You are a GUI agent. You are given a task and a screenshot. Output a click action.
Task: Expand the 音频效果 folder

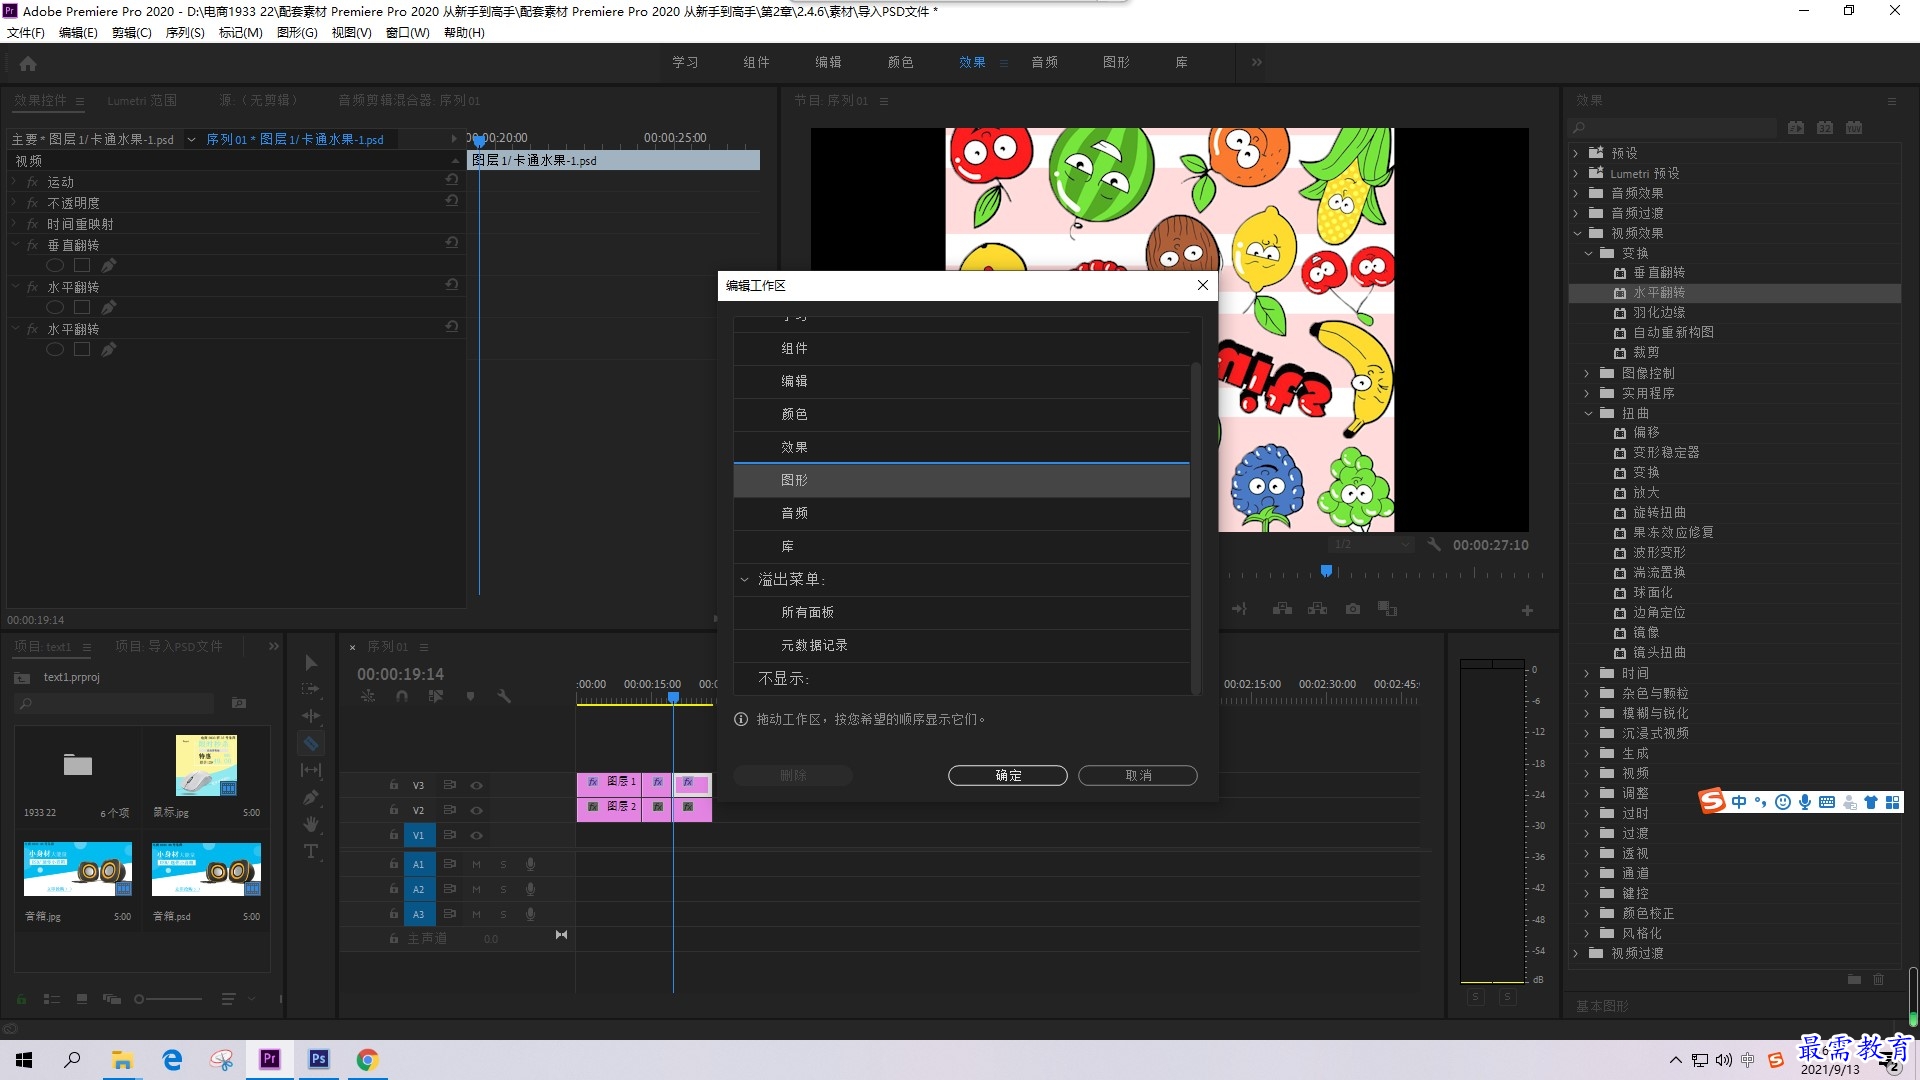pos(1576,193)
